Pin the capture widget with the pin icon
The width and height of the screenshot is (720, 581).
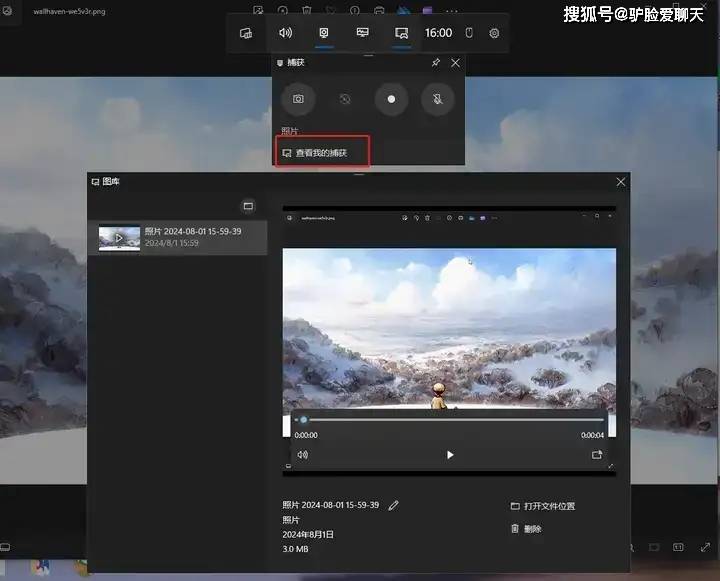[436, 62]
